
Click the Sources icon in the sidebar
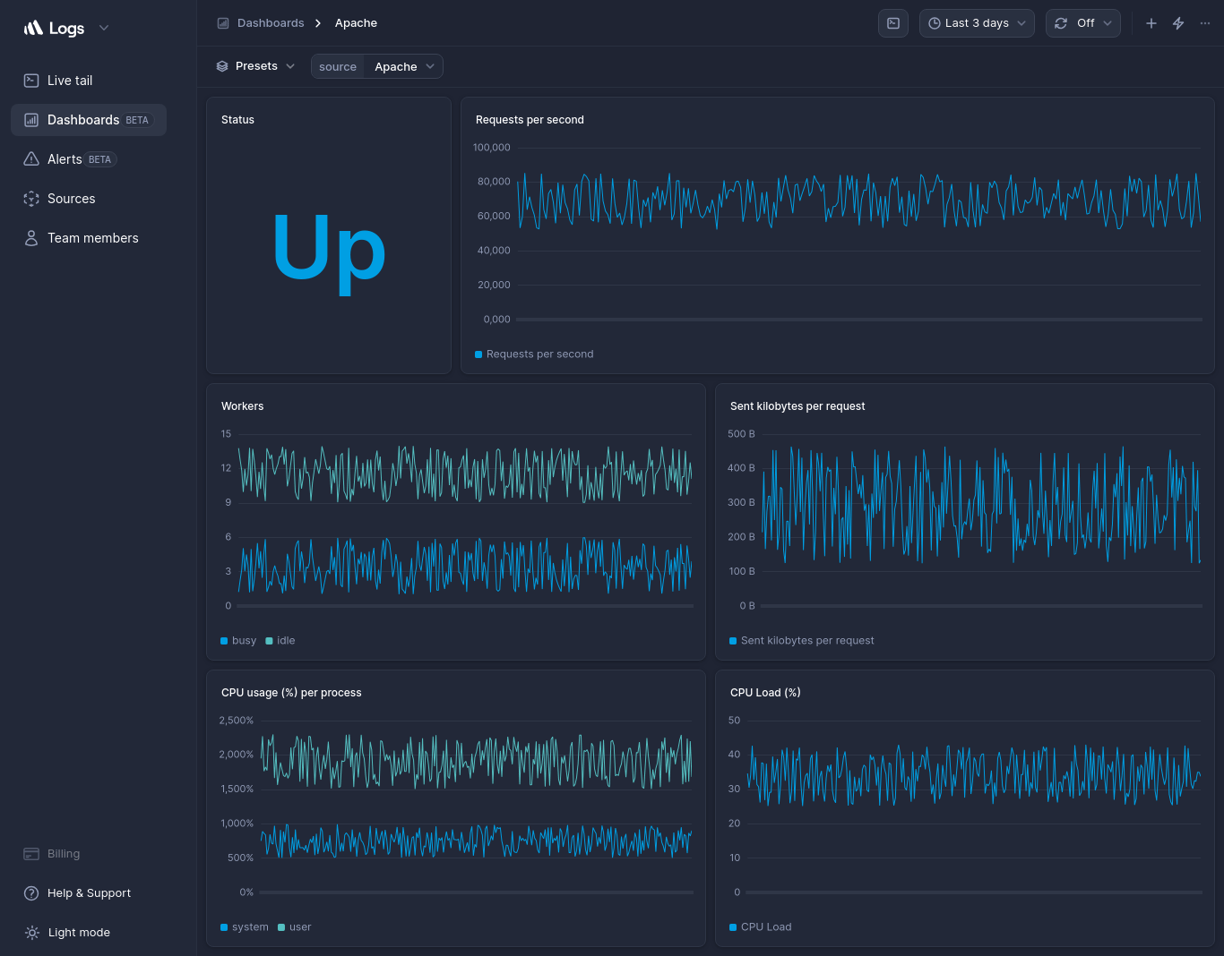tap(30, 198)
